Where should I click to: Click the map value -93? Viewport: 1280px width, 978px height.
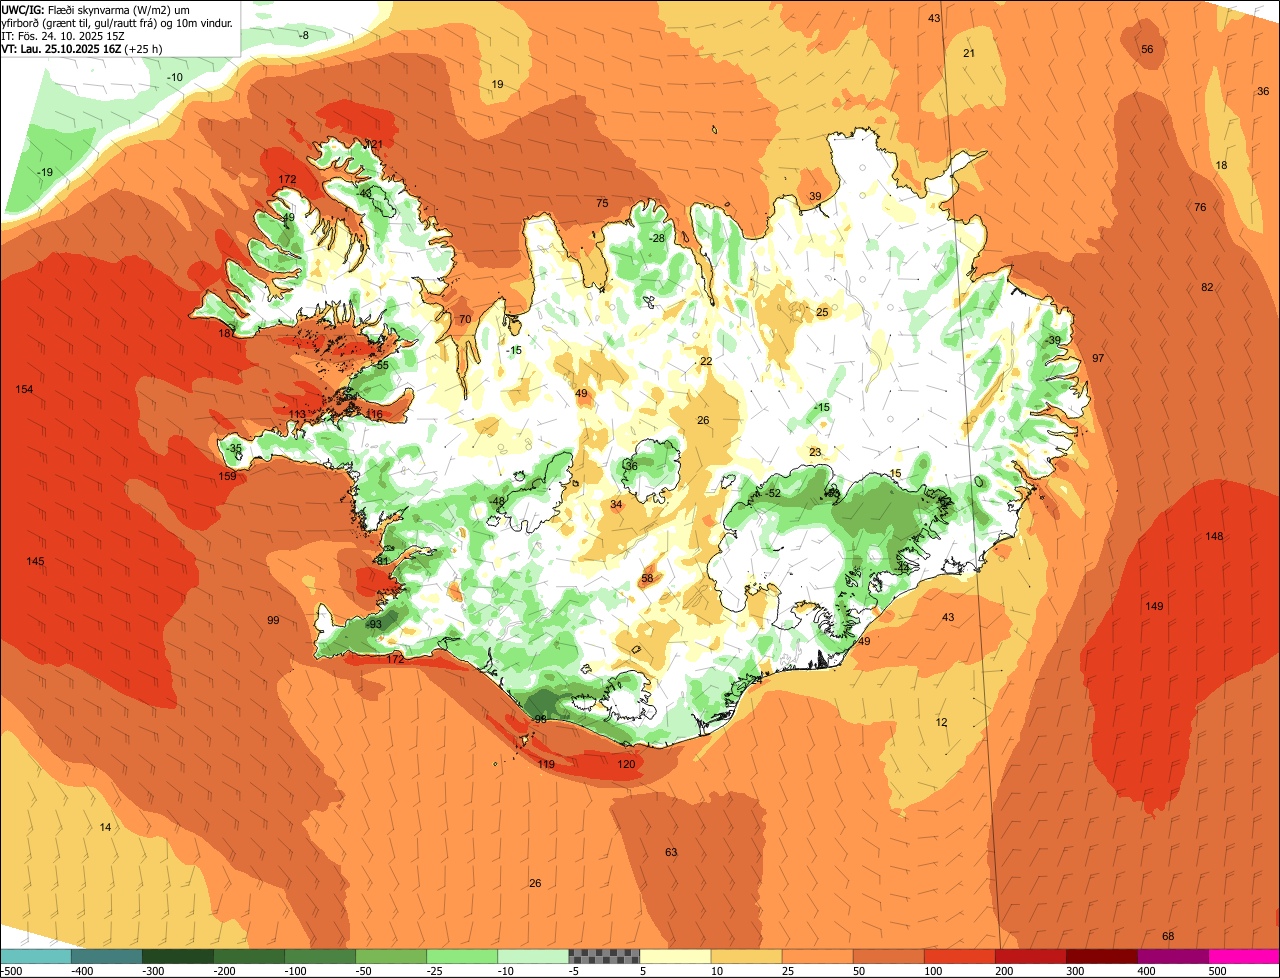click(373, 624)
